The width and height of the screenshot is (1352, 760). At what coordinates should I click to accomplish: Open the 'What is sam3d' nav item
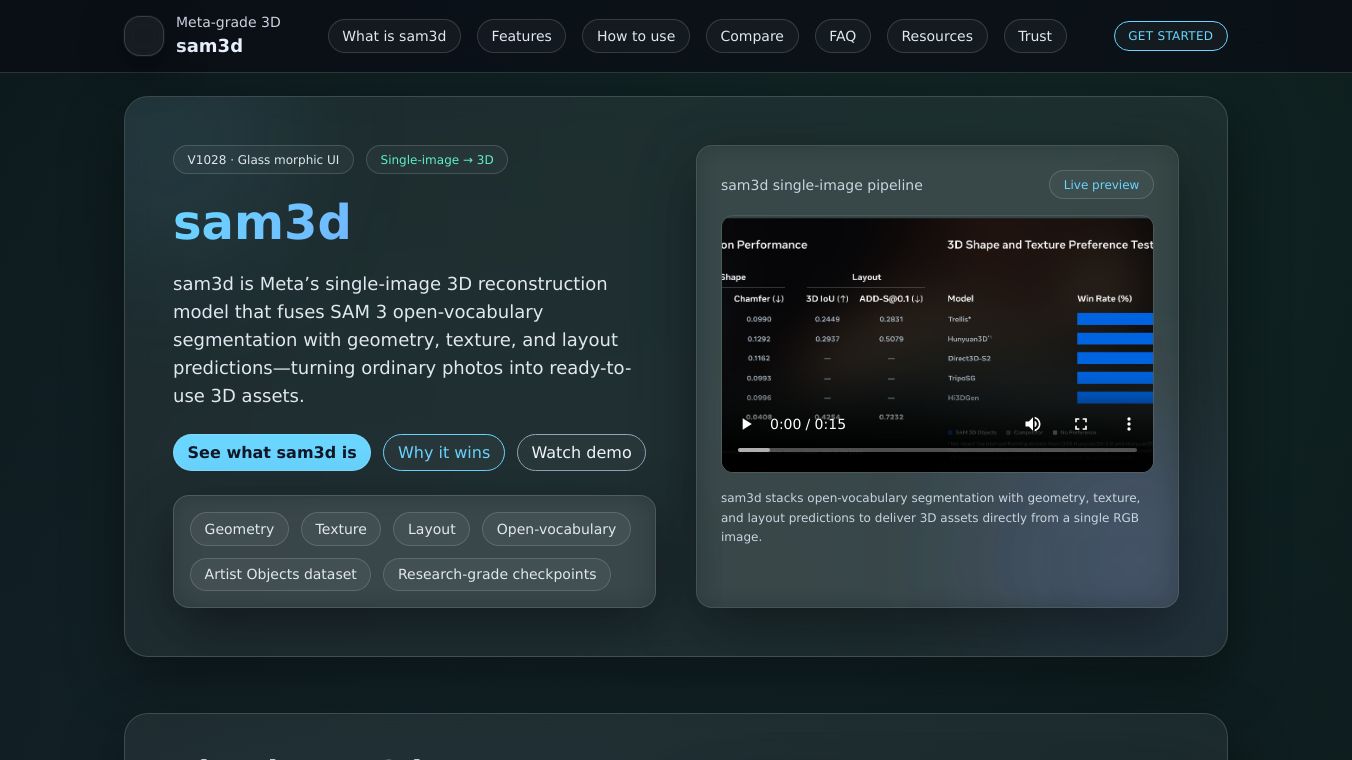pos(394,36)
